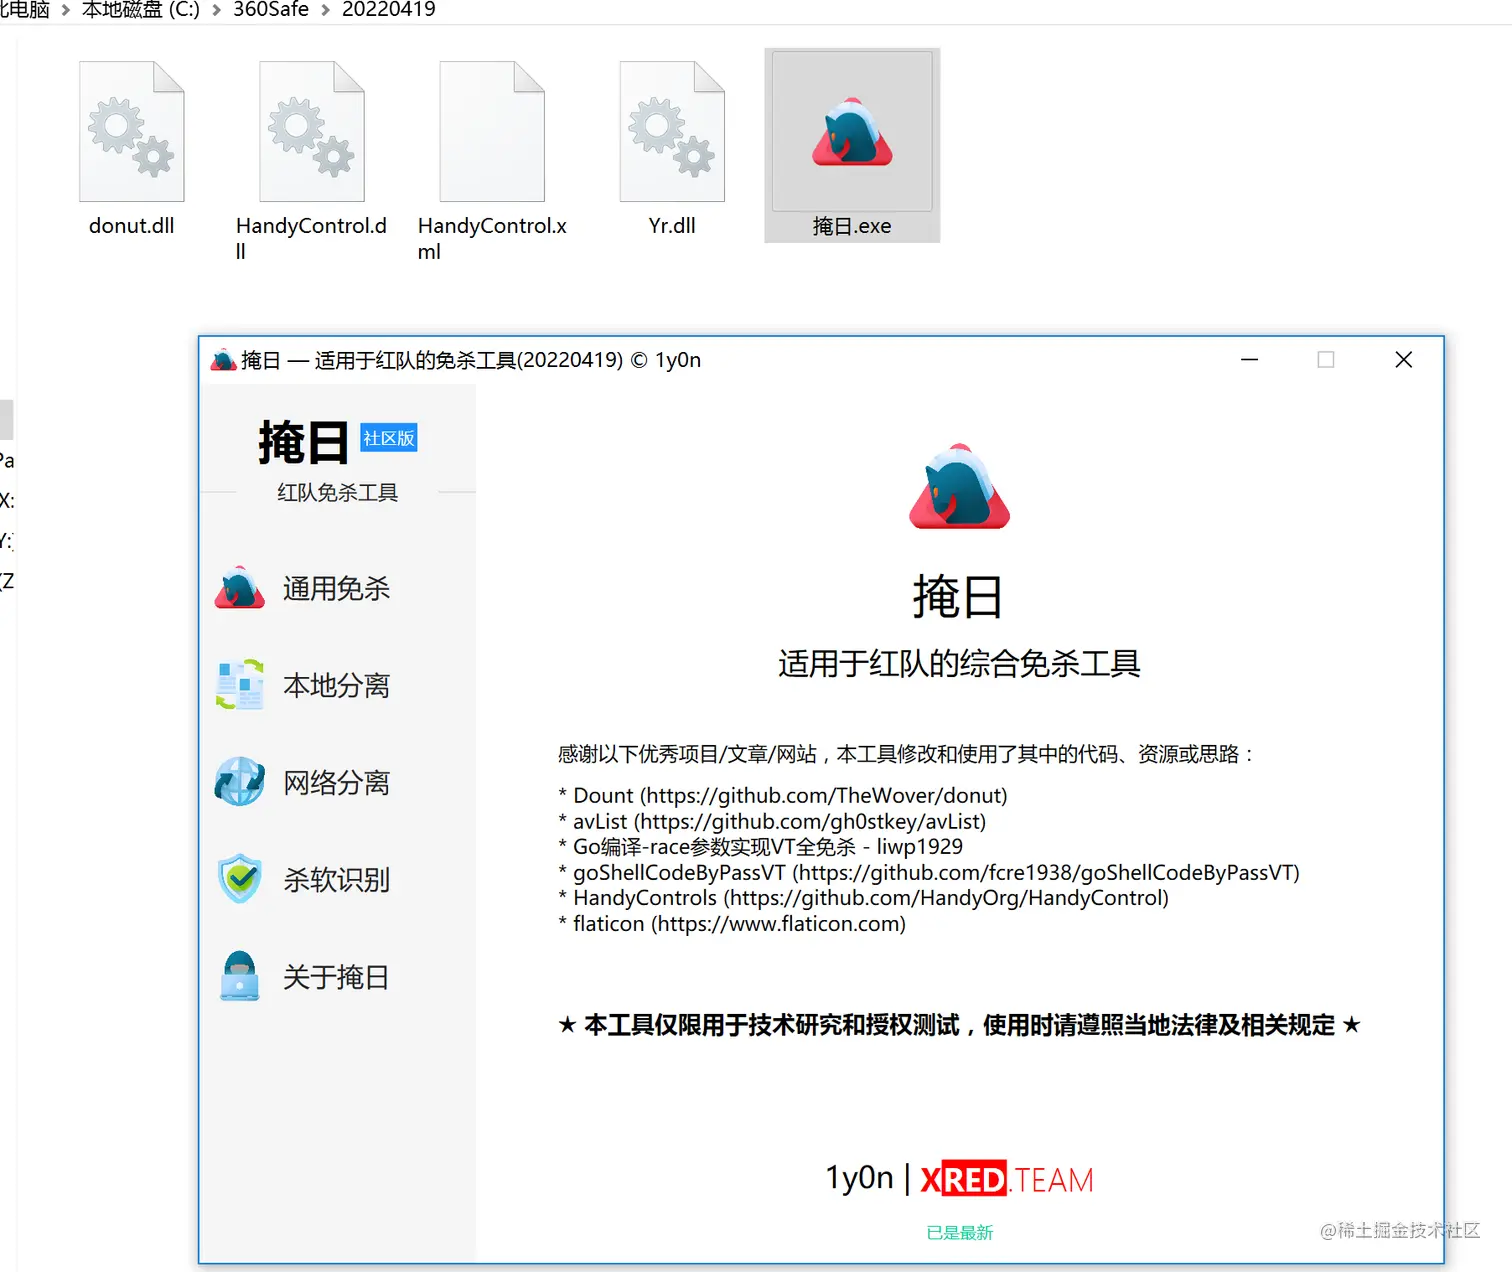This screenshot has height=1272, width=1512.
Task: Select the 掩日.exe horse icon
Action: tap(852, 131)
